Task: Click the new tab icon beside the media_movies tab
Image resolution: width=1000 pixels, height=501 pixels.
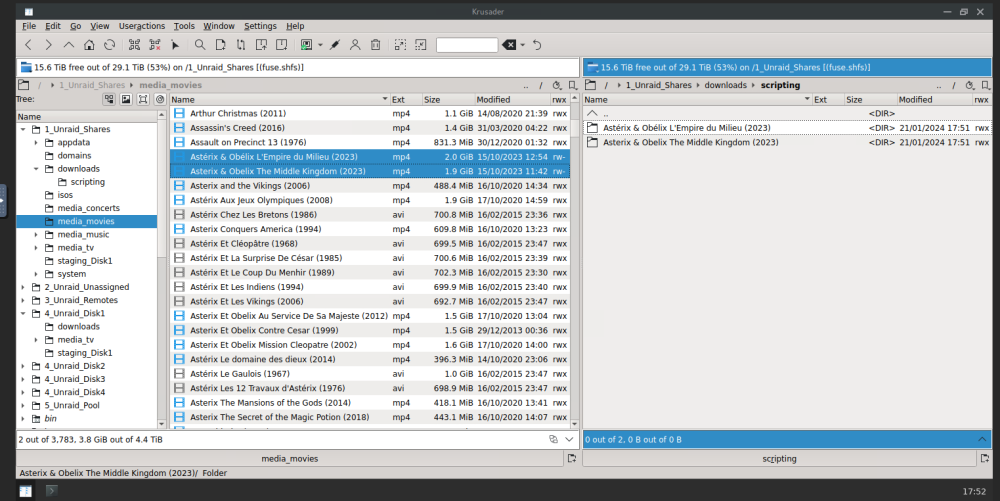Action: click(x=571, y=458)
